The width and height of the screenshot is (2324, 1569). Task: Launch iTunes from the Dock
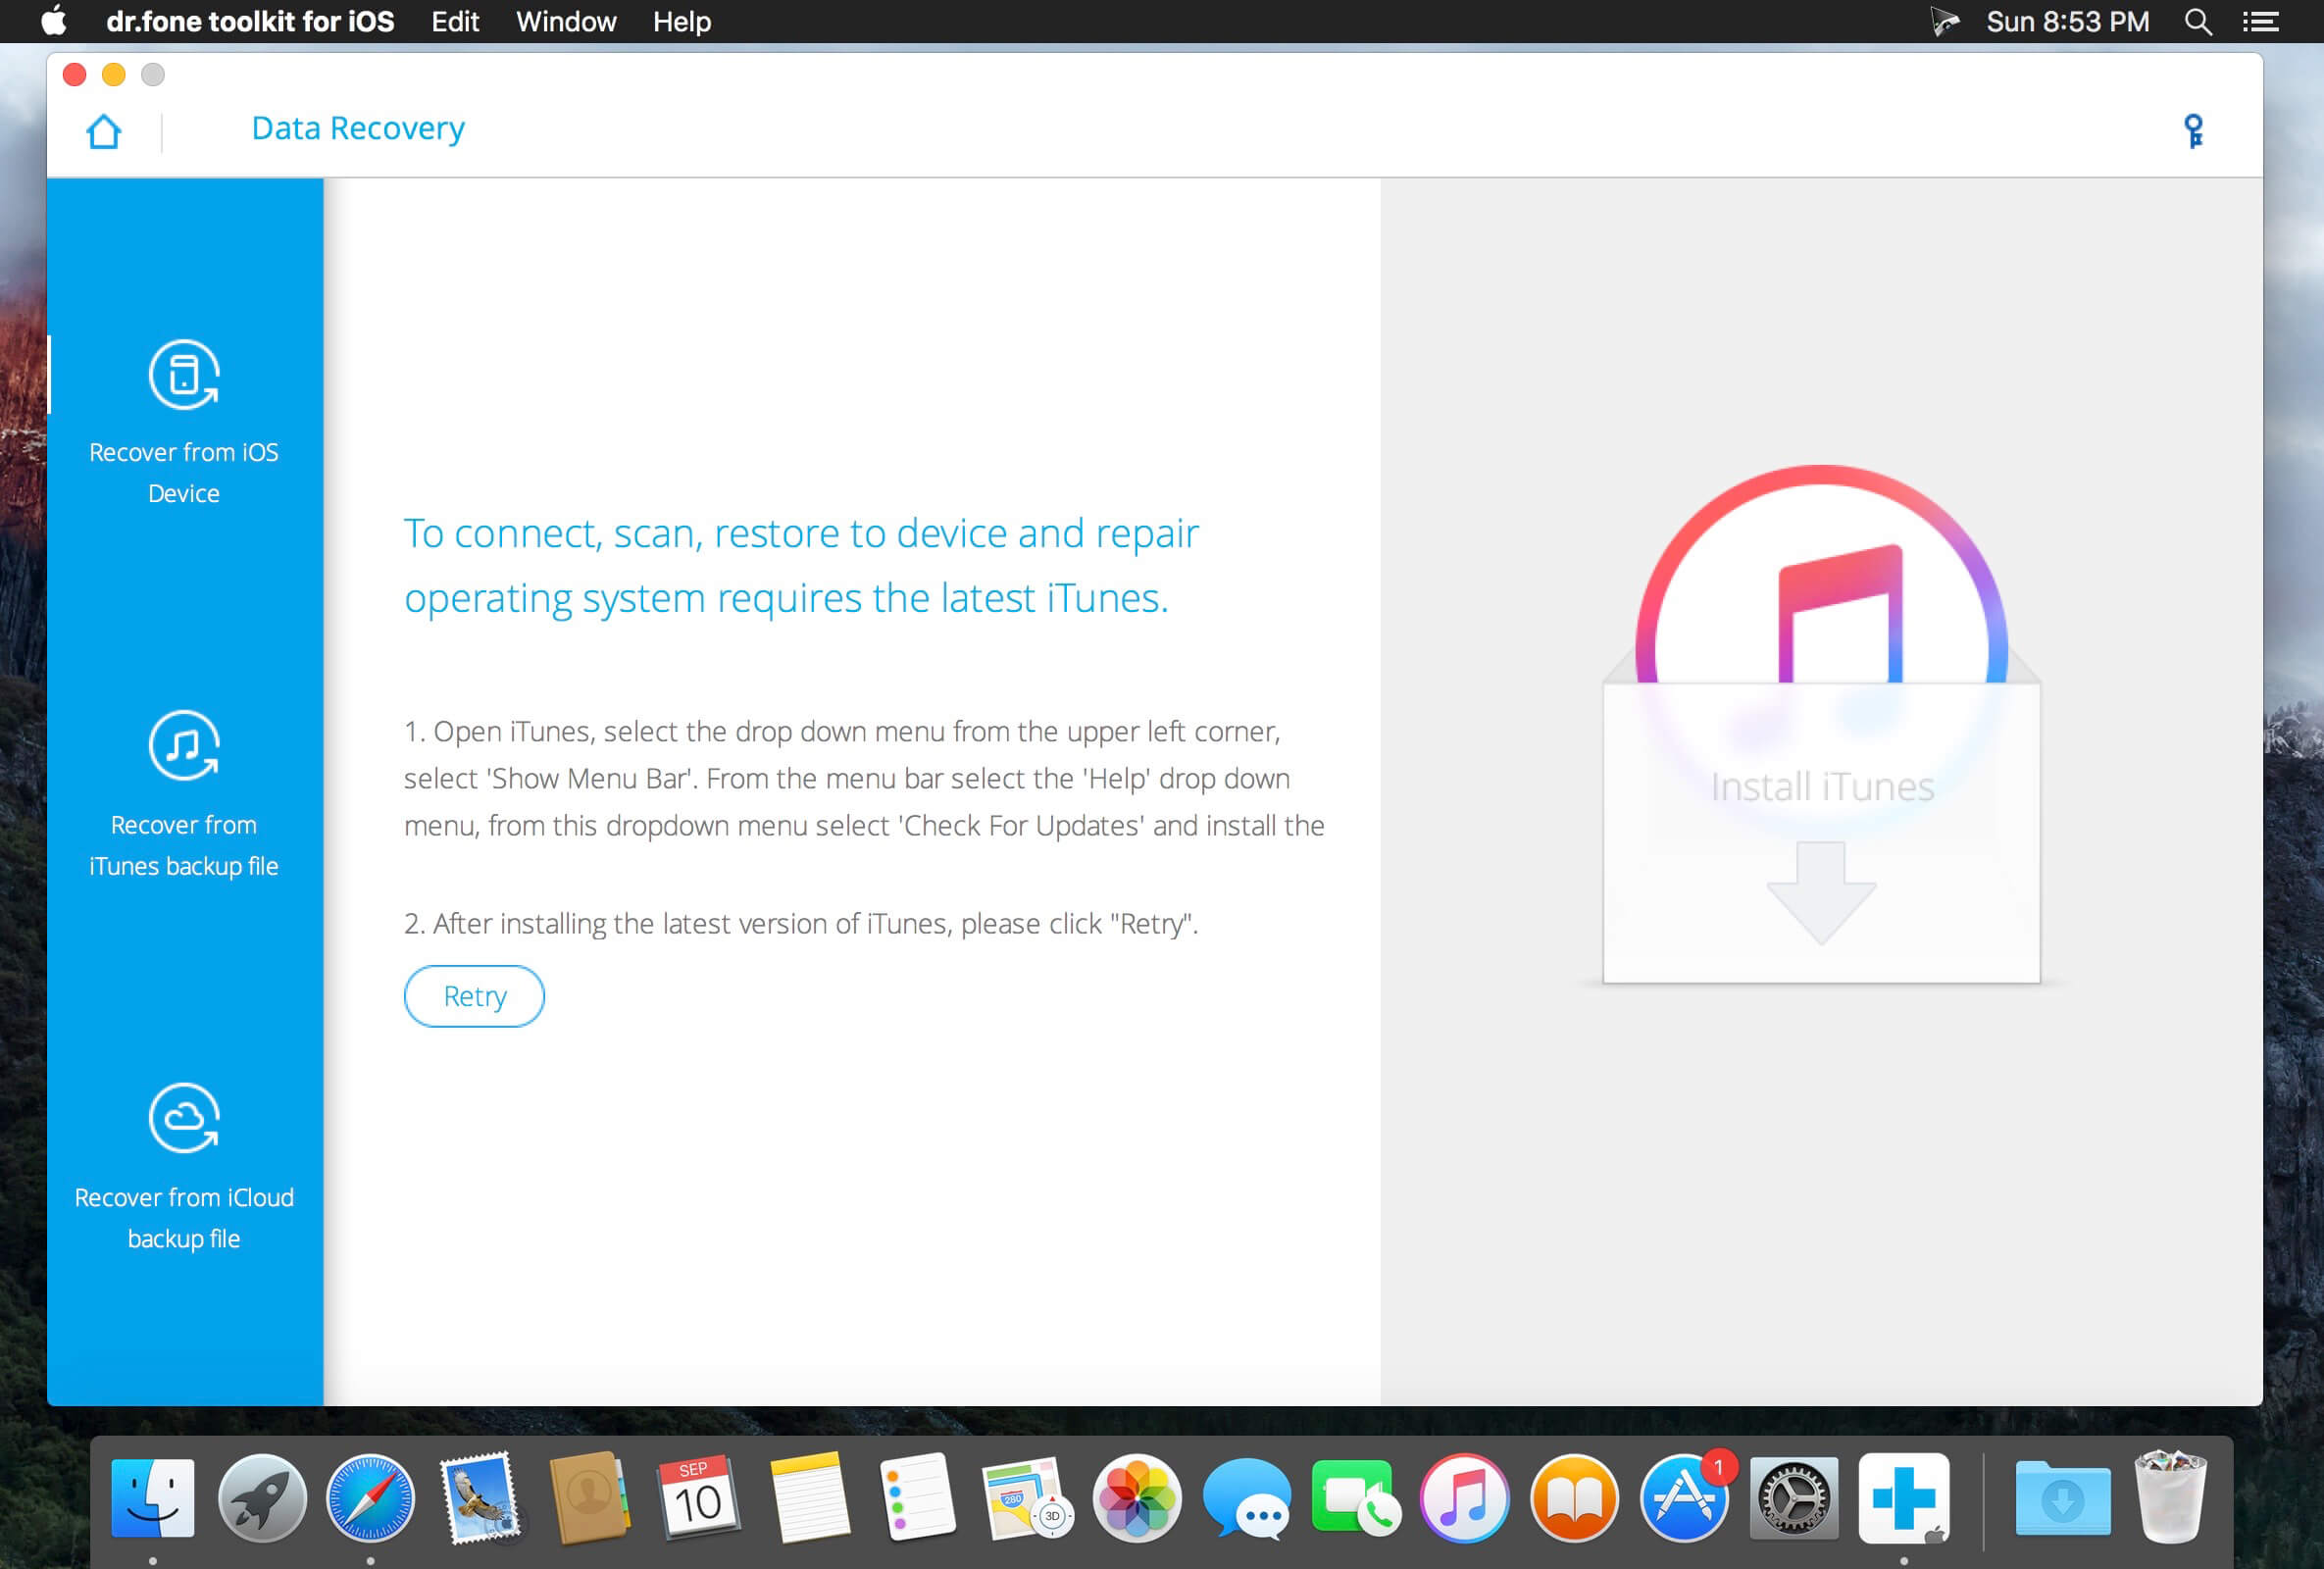pyautogui.click(x=1465, y=1498)
